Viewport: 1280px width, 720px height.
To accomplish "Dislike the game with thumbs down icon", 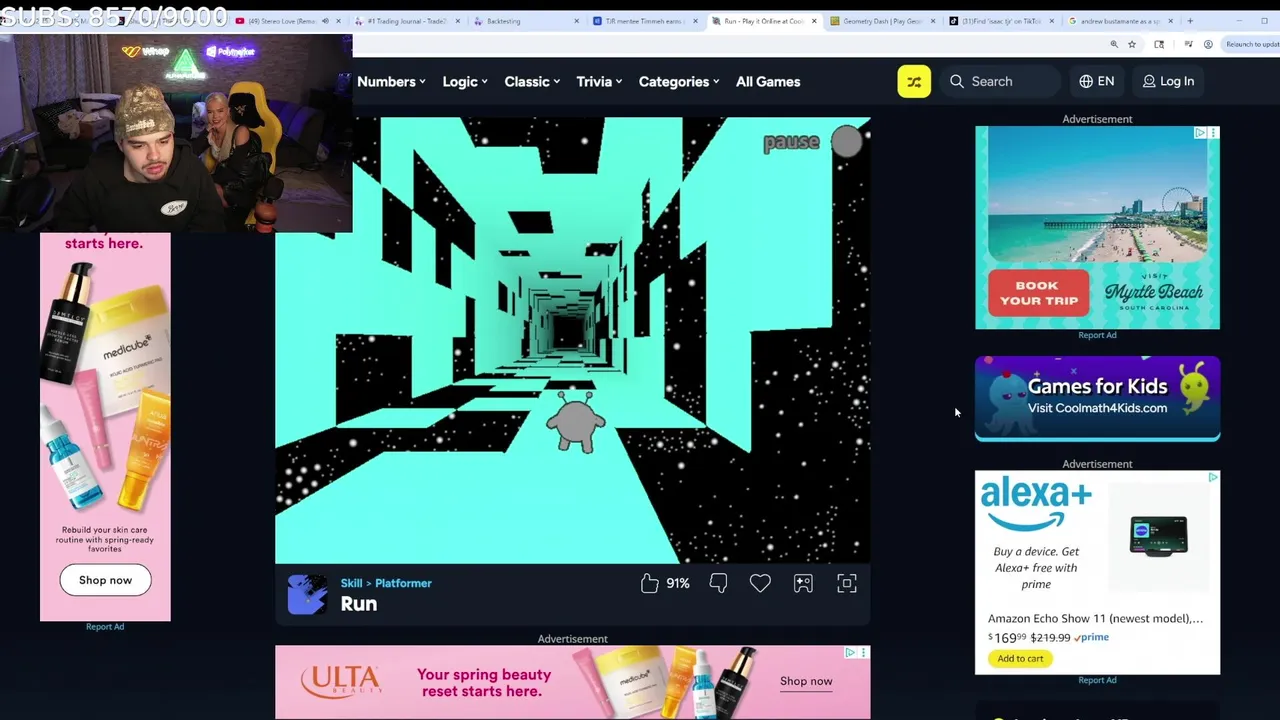I will pyautogui.click(x=718, y=583).
